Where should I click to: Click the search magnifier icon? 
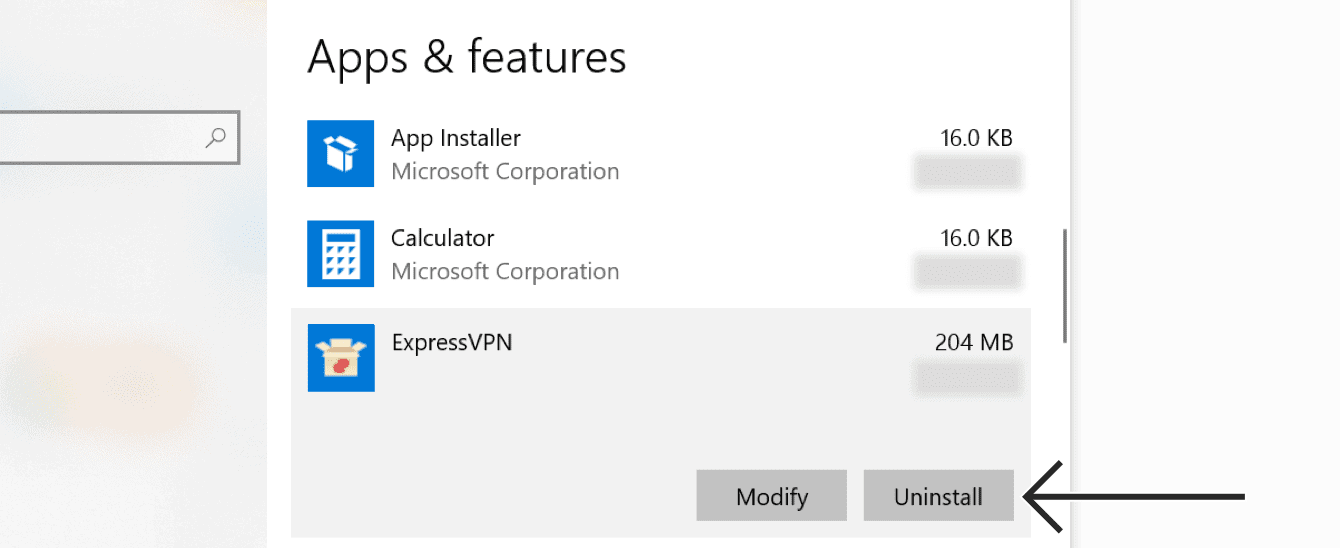pos(215,138)
